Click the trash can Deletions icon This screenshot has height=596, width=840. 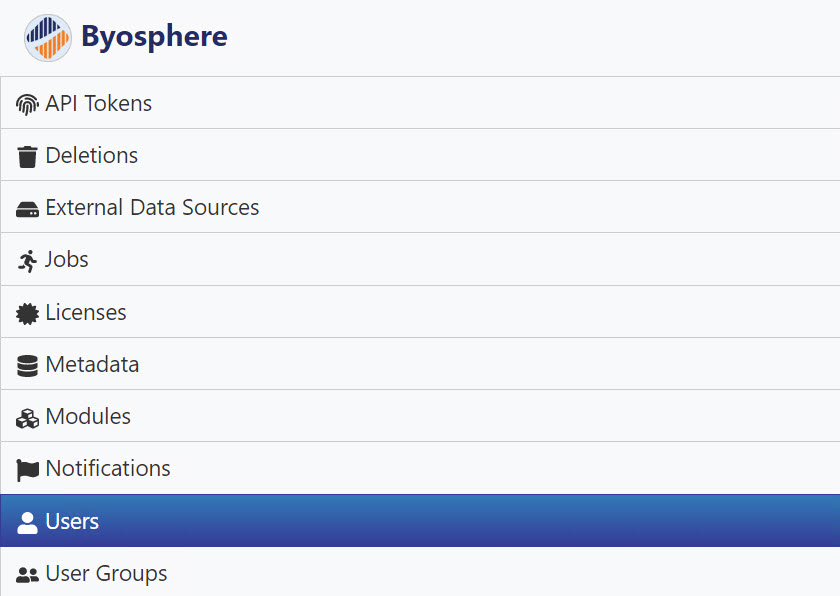(27, 156)
